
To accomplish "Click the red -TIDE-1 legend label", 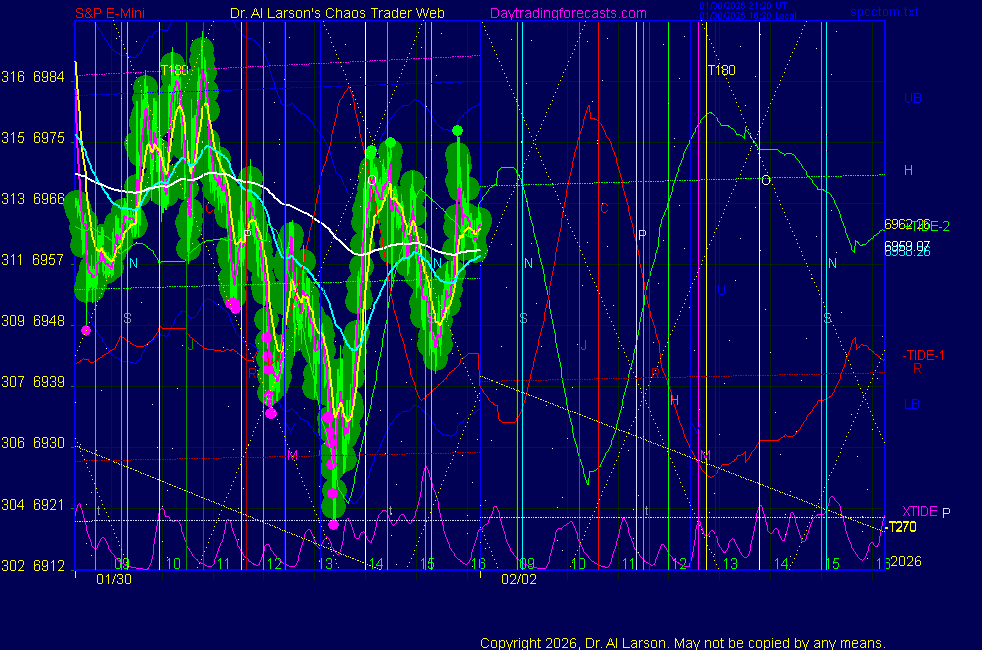I will click(x=923, y=355).
